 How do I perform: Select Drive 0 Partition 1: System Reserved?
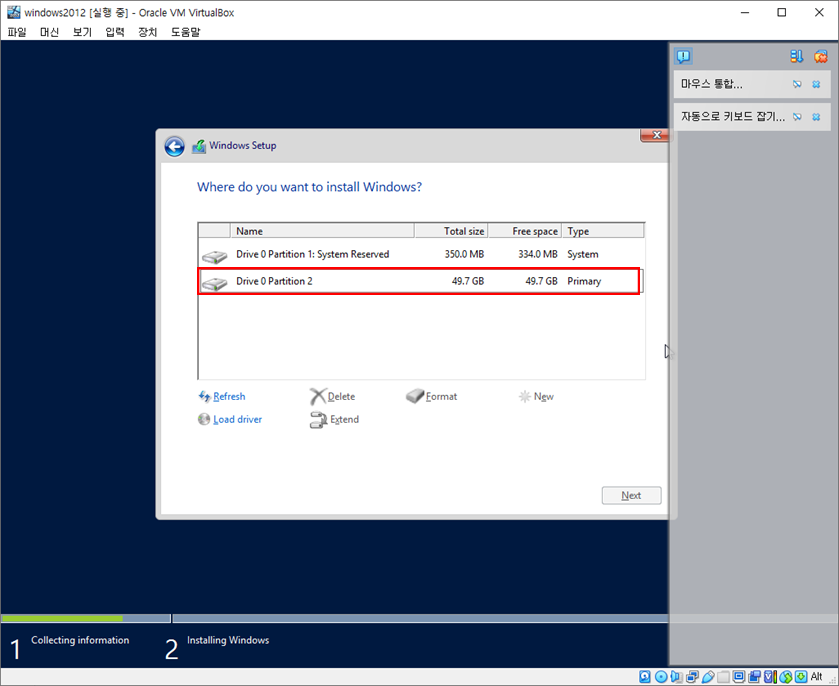point(421,254)
